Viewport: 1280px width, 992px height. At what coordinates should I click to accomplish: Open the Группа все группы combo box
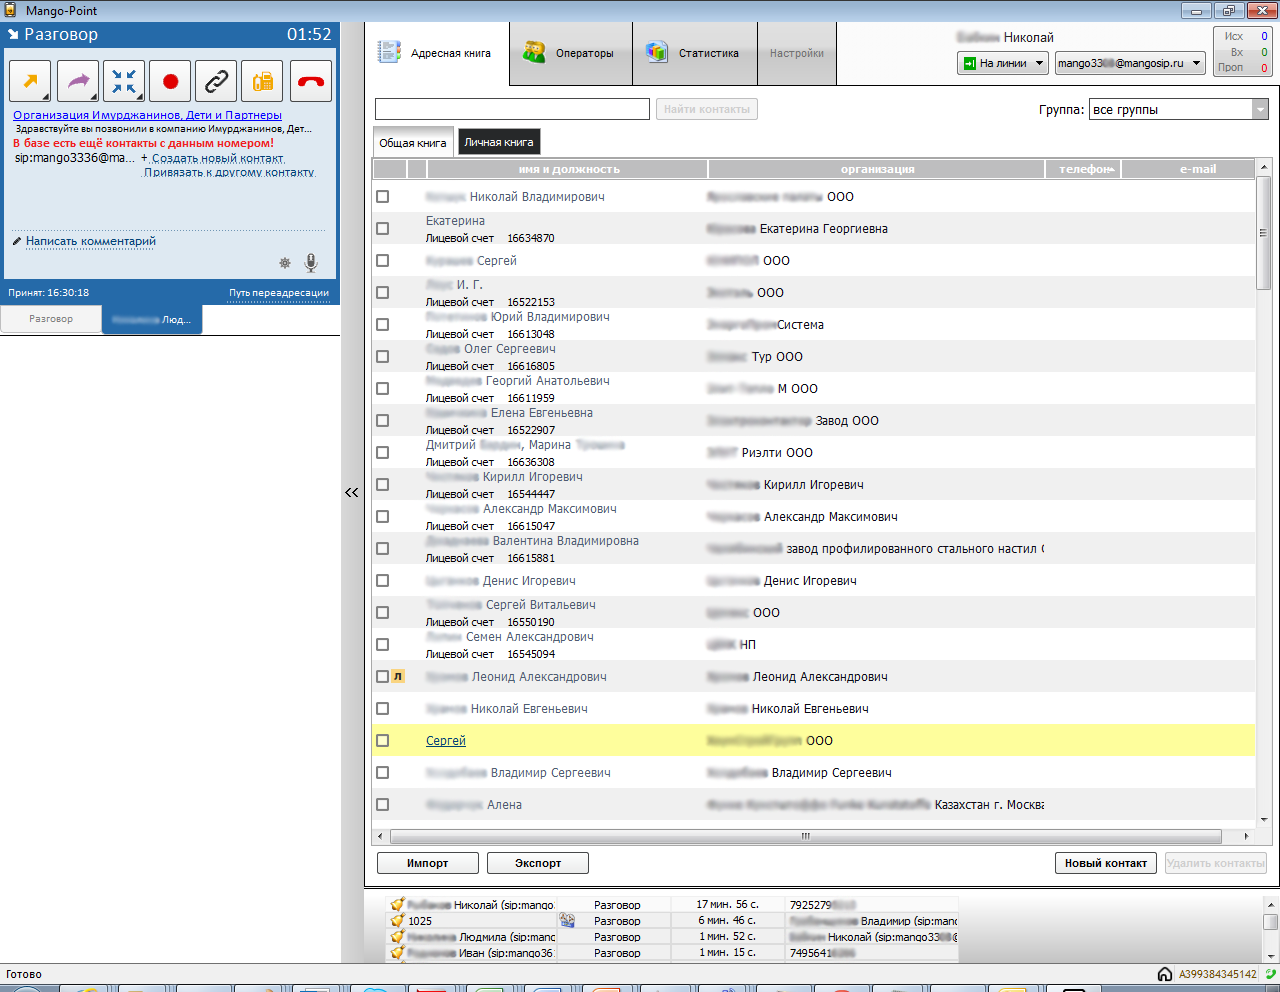[1179, 110]
